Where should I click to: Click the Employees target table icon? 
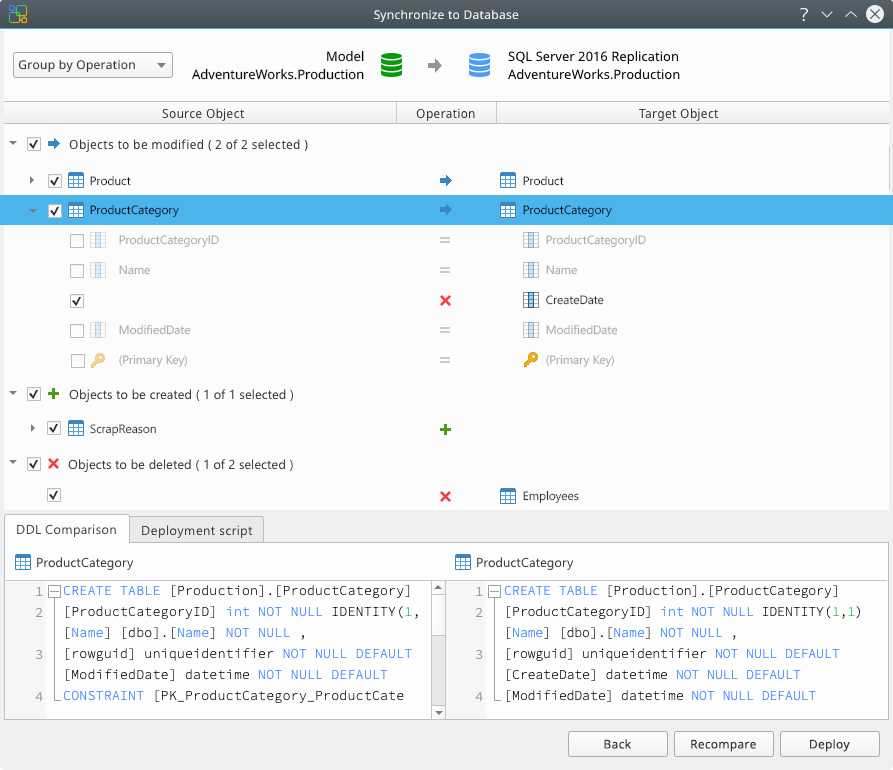point(507,496)
